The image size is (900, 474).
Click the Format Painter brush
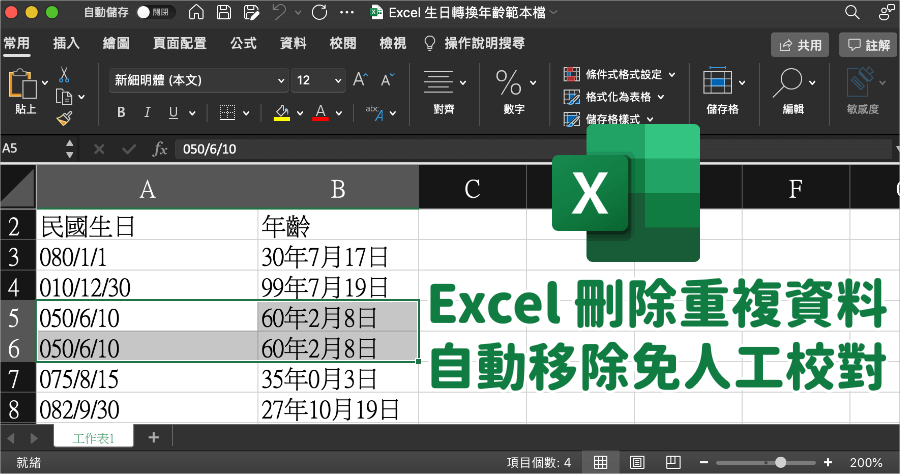tap(64, 119)
